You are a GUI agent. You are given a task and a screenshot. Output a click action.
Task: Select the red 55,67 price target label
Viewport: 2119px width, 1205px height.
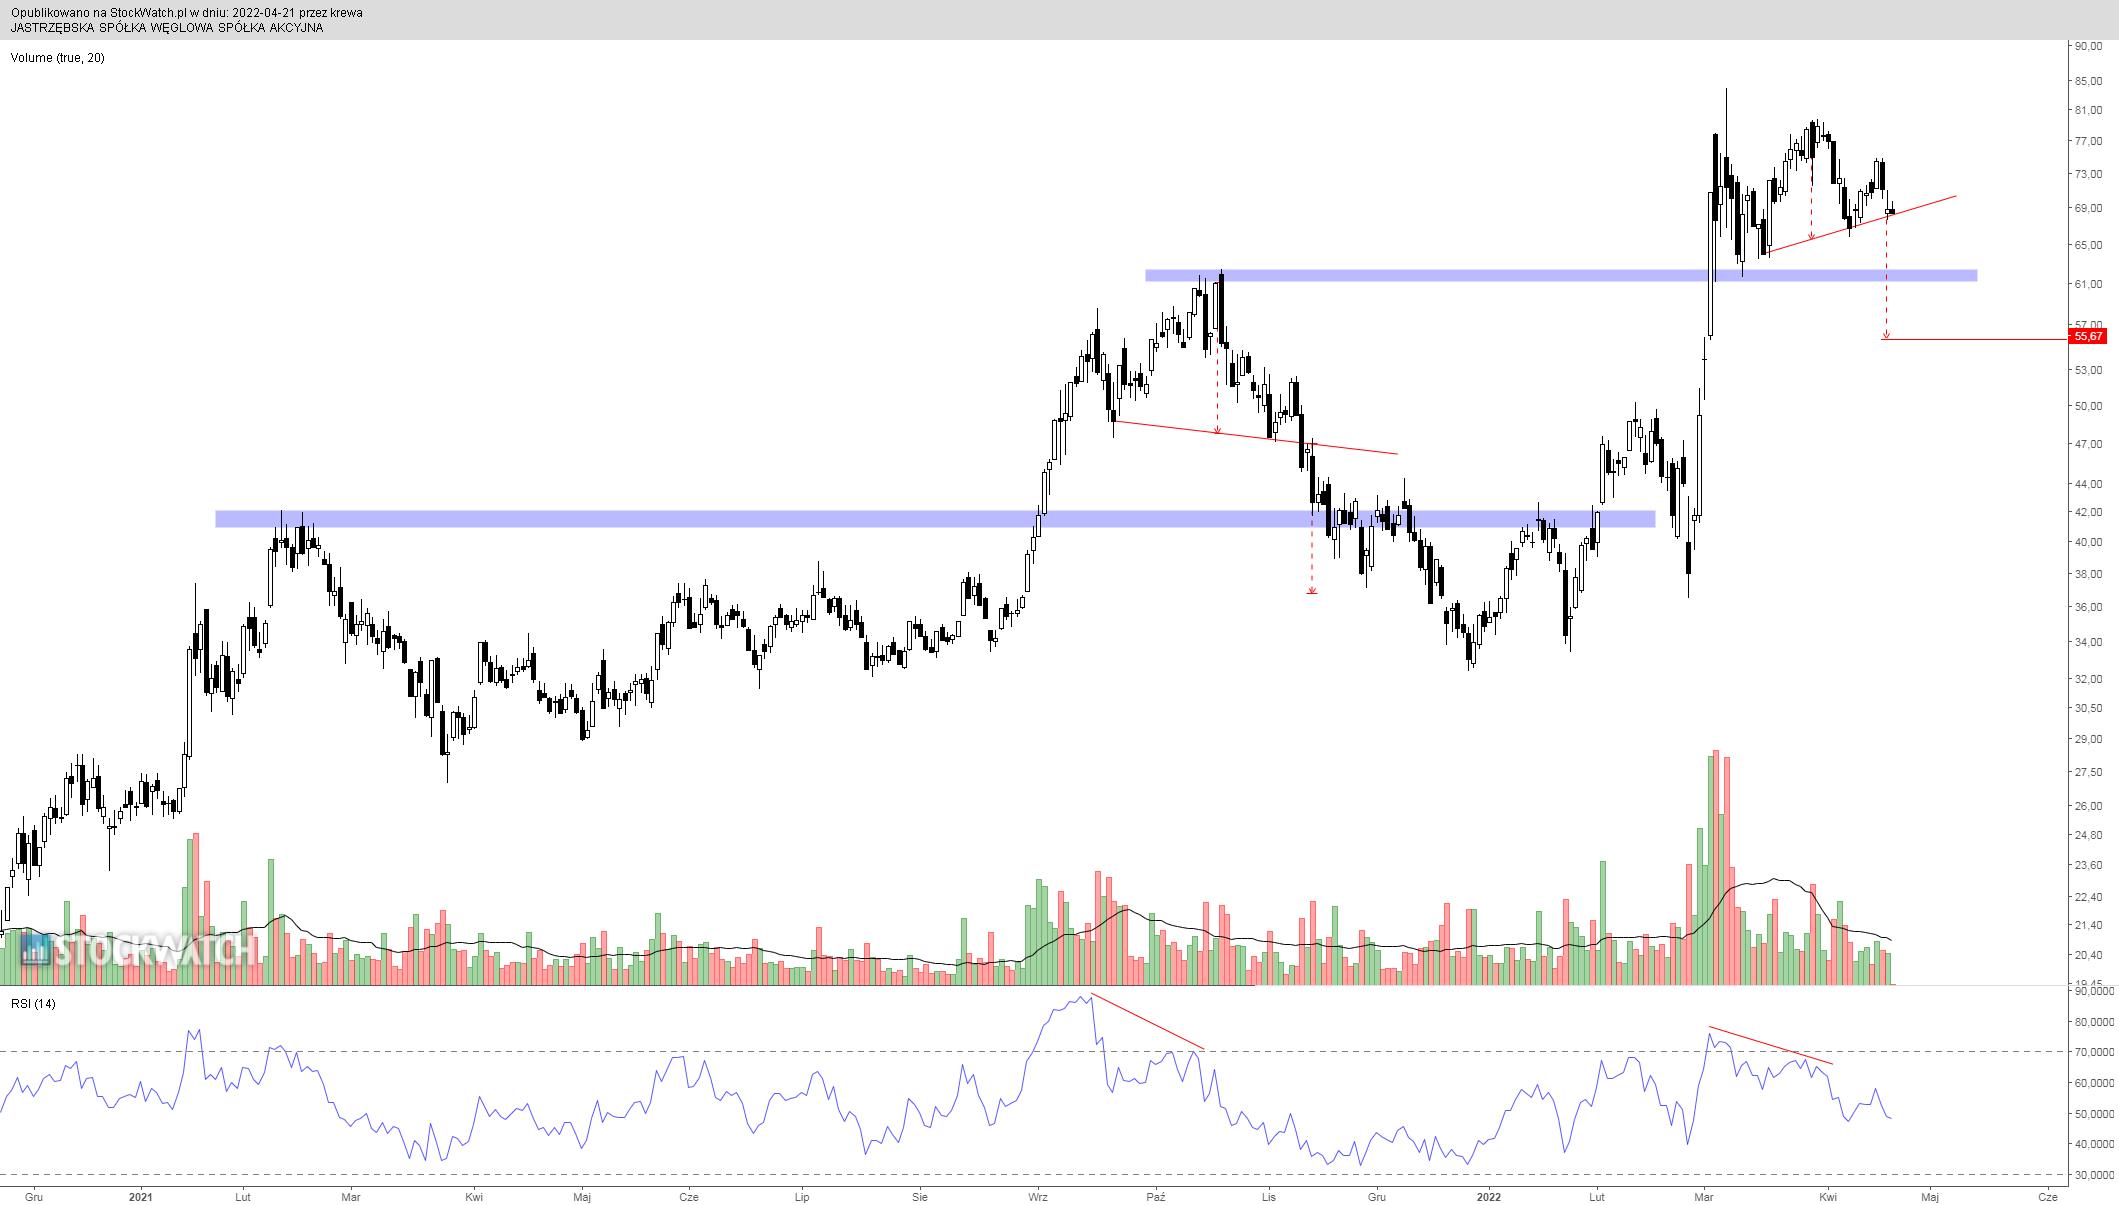click(2088, 337)
